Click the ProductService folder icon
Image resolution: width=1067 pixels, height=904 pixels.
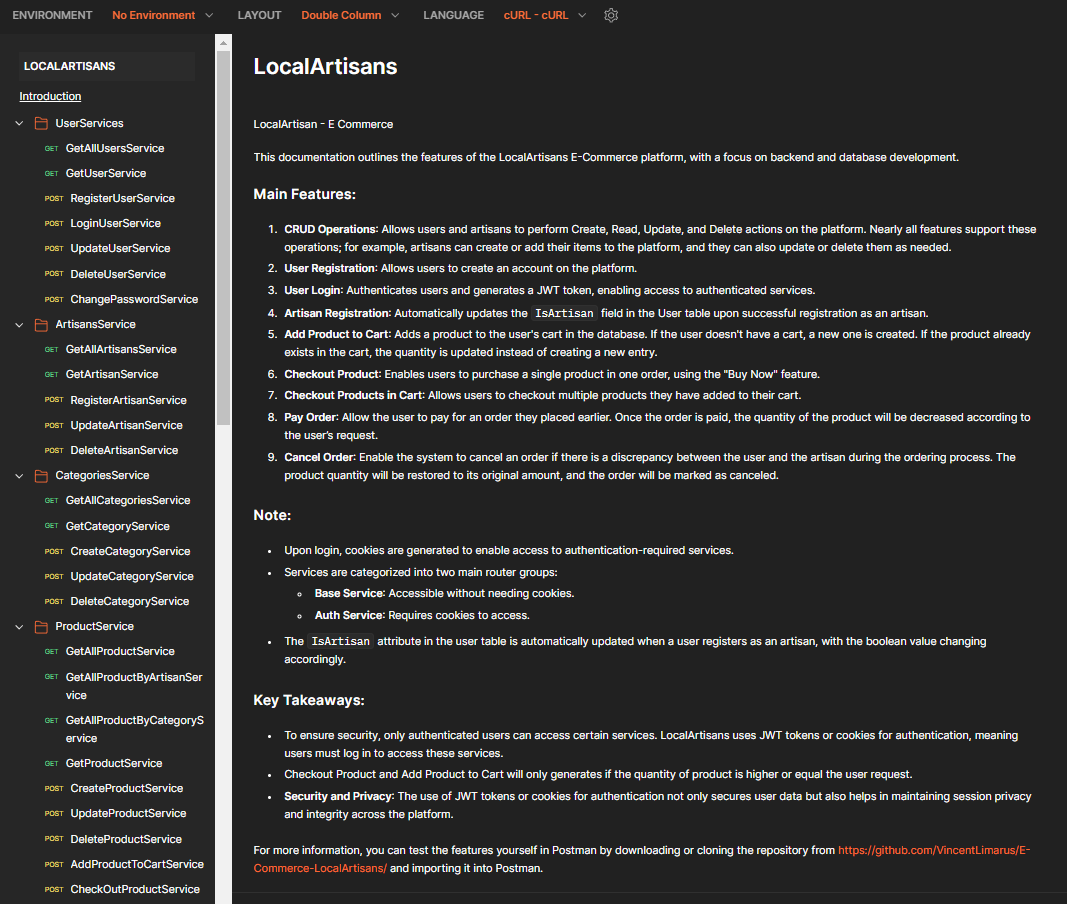click(x=42, y=627)
